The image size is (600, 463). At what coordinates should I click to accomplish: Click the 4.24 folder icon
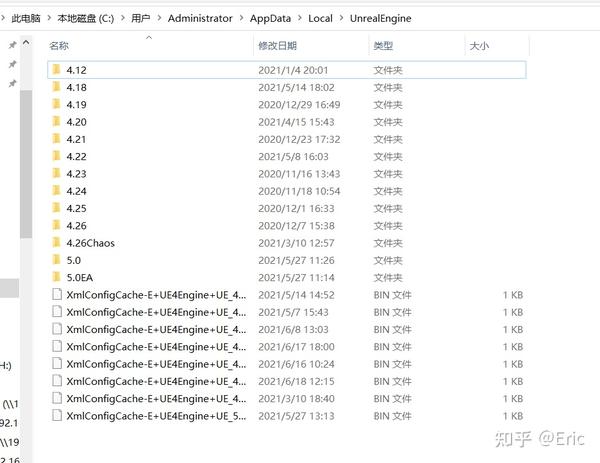pyautogui.click(x=57, y=191)
